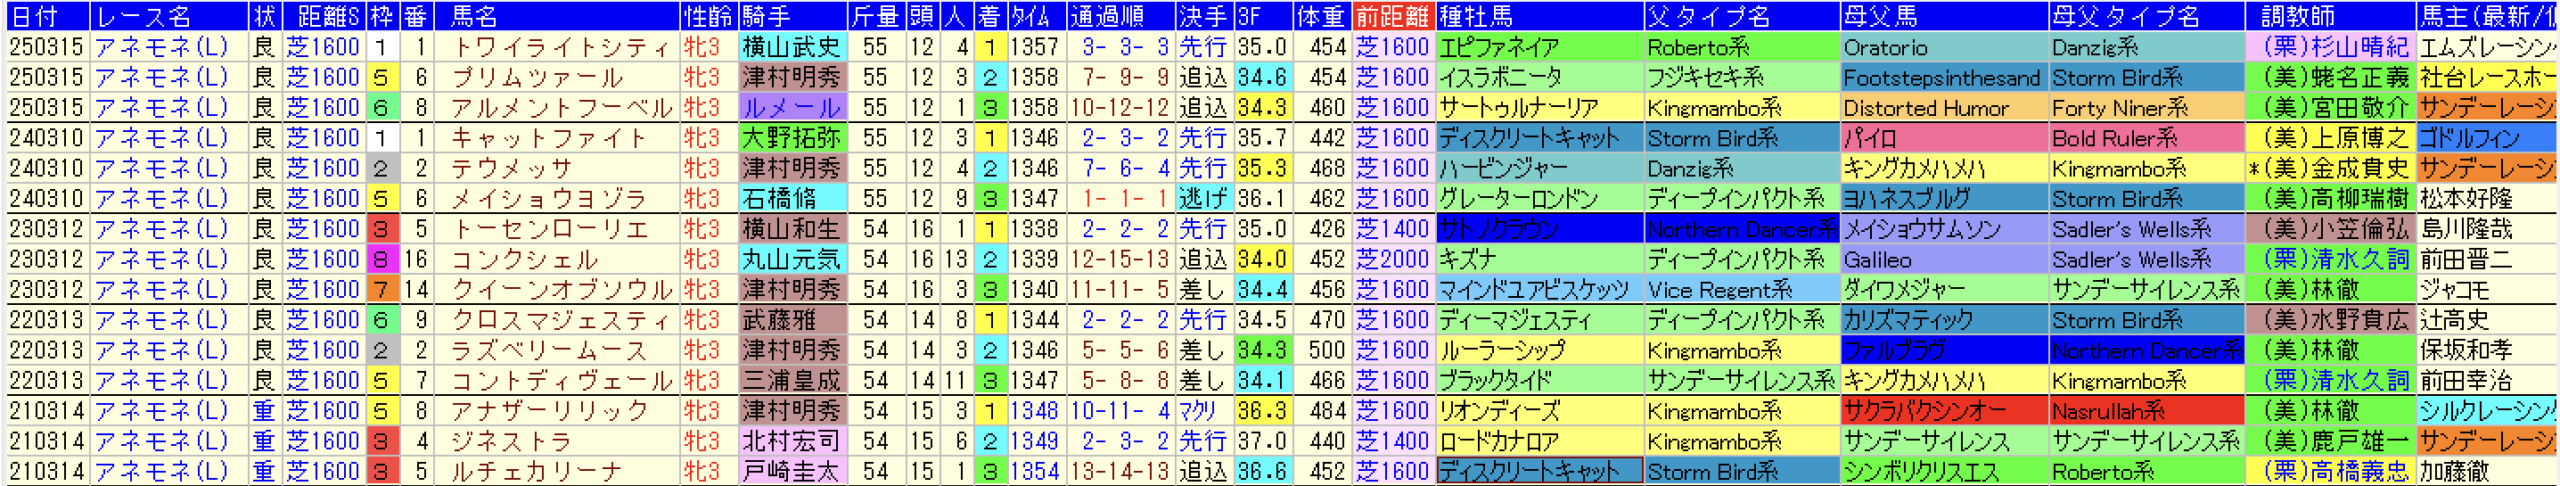Select trainer (栗)杉山晴紀
The height and width of the screenshot is (486, 2560).
[2329, 47]
